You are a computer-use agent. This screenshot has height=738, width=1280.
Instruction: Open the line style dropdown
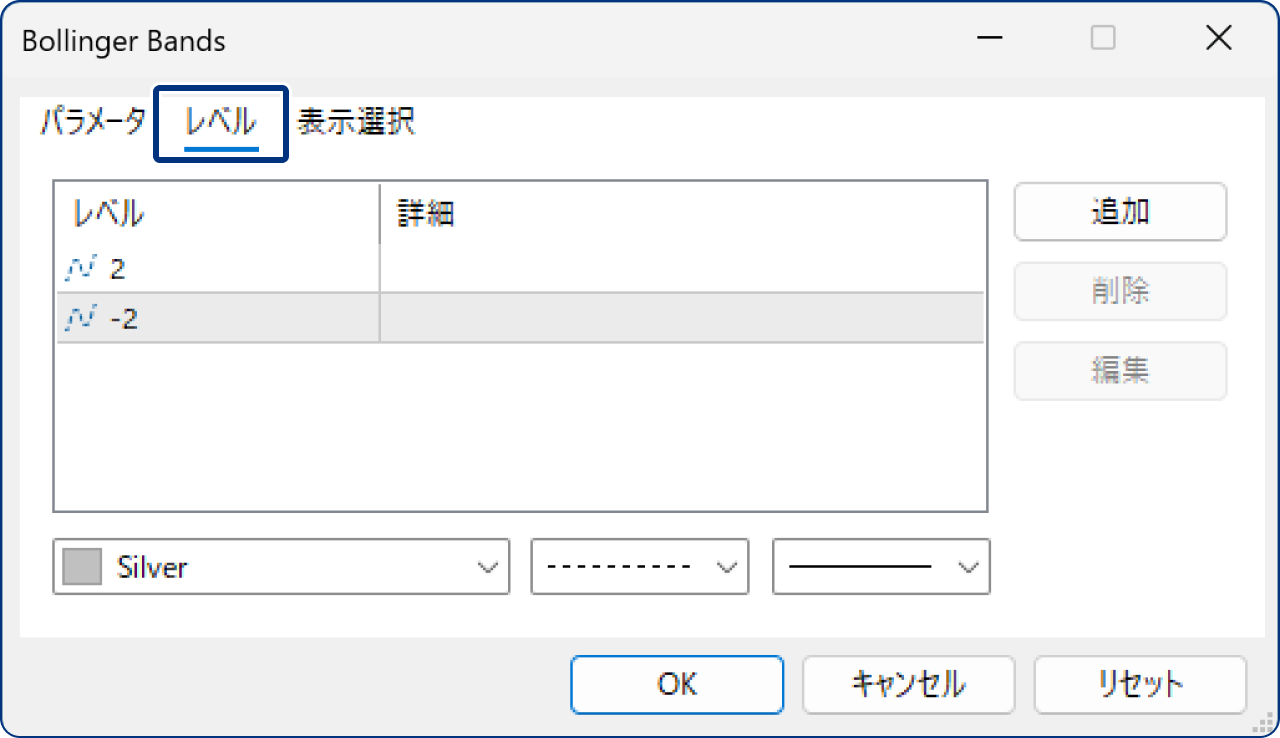pos(640,566)
